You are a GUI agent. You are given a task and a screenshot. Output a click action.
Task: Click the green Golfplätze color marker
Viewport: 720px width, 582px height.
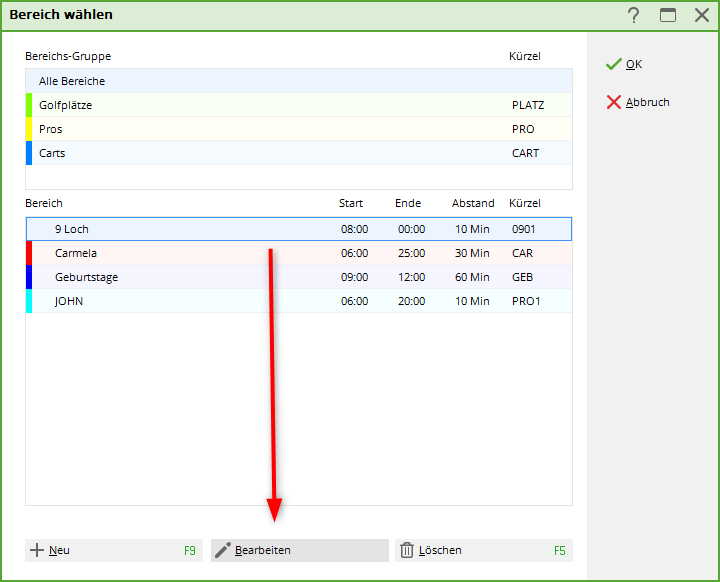29,105
